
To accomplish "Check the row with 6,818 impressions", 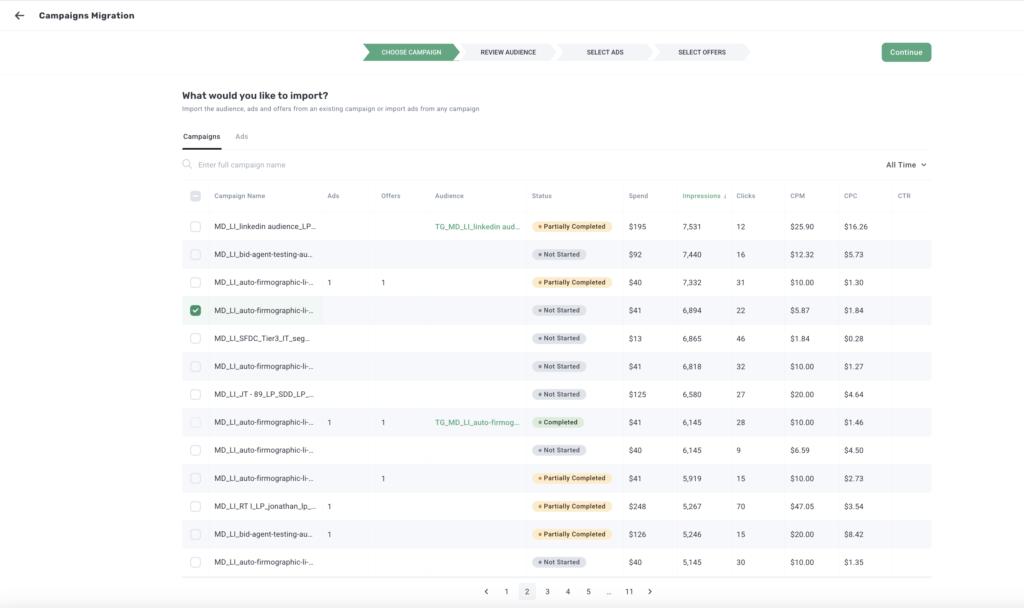I will click(195, 366).
